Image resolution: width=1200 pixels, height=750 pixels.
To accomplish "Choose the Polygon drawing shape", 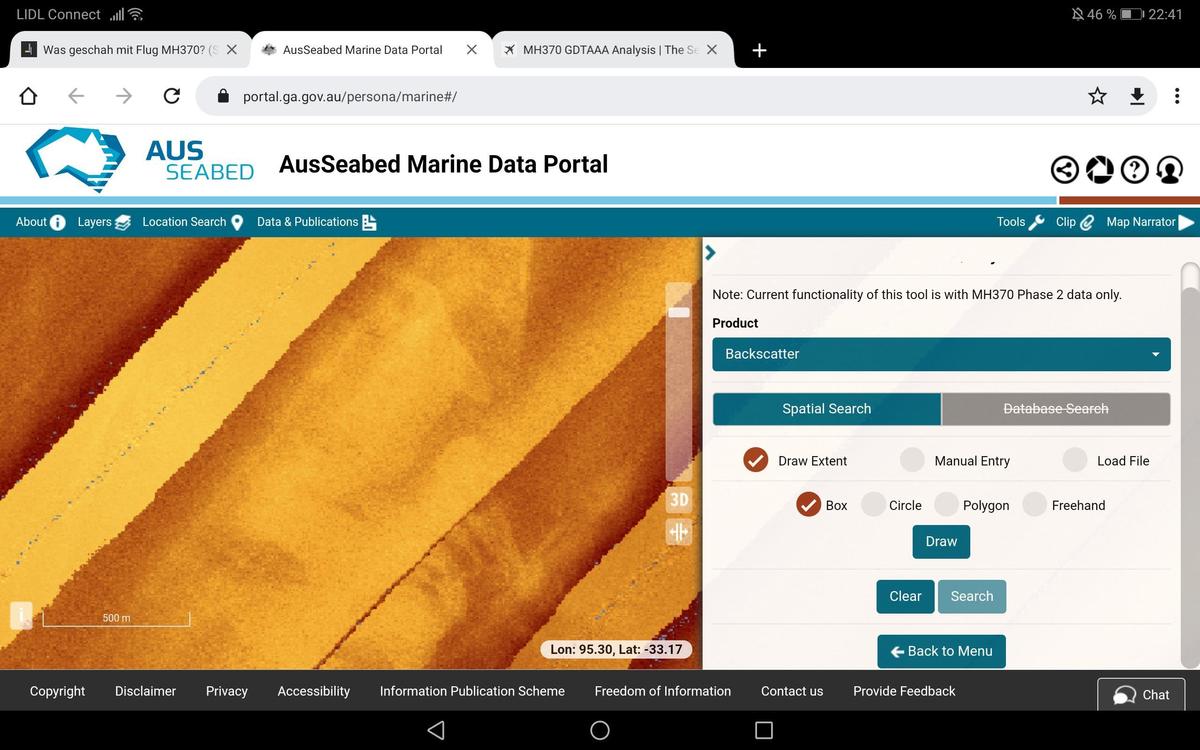I will click(x=946, y=505).
